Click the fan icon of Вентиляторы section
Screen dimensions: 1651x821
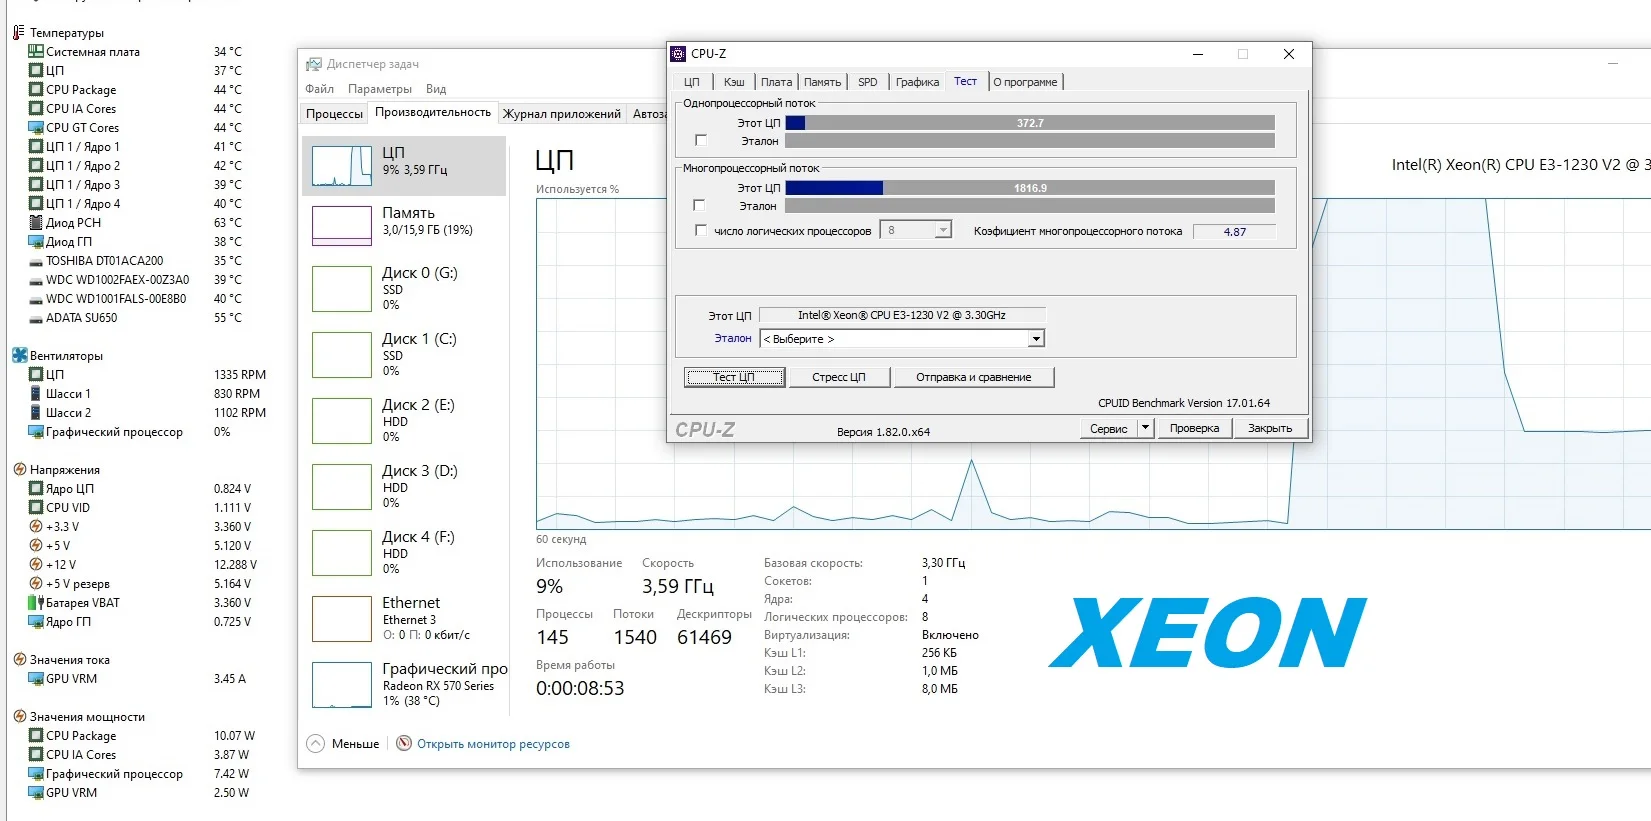19,355
